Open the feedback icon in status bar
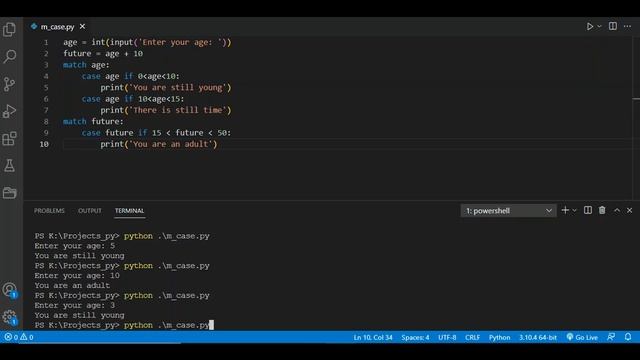Viewport: 640px width, 360px height. 611,337
